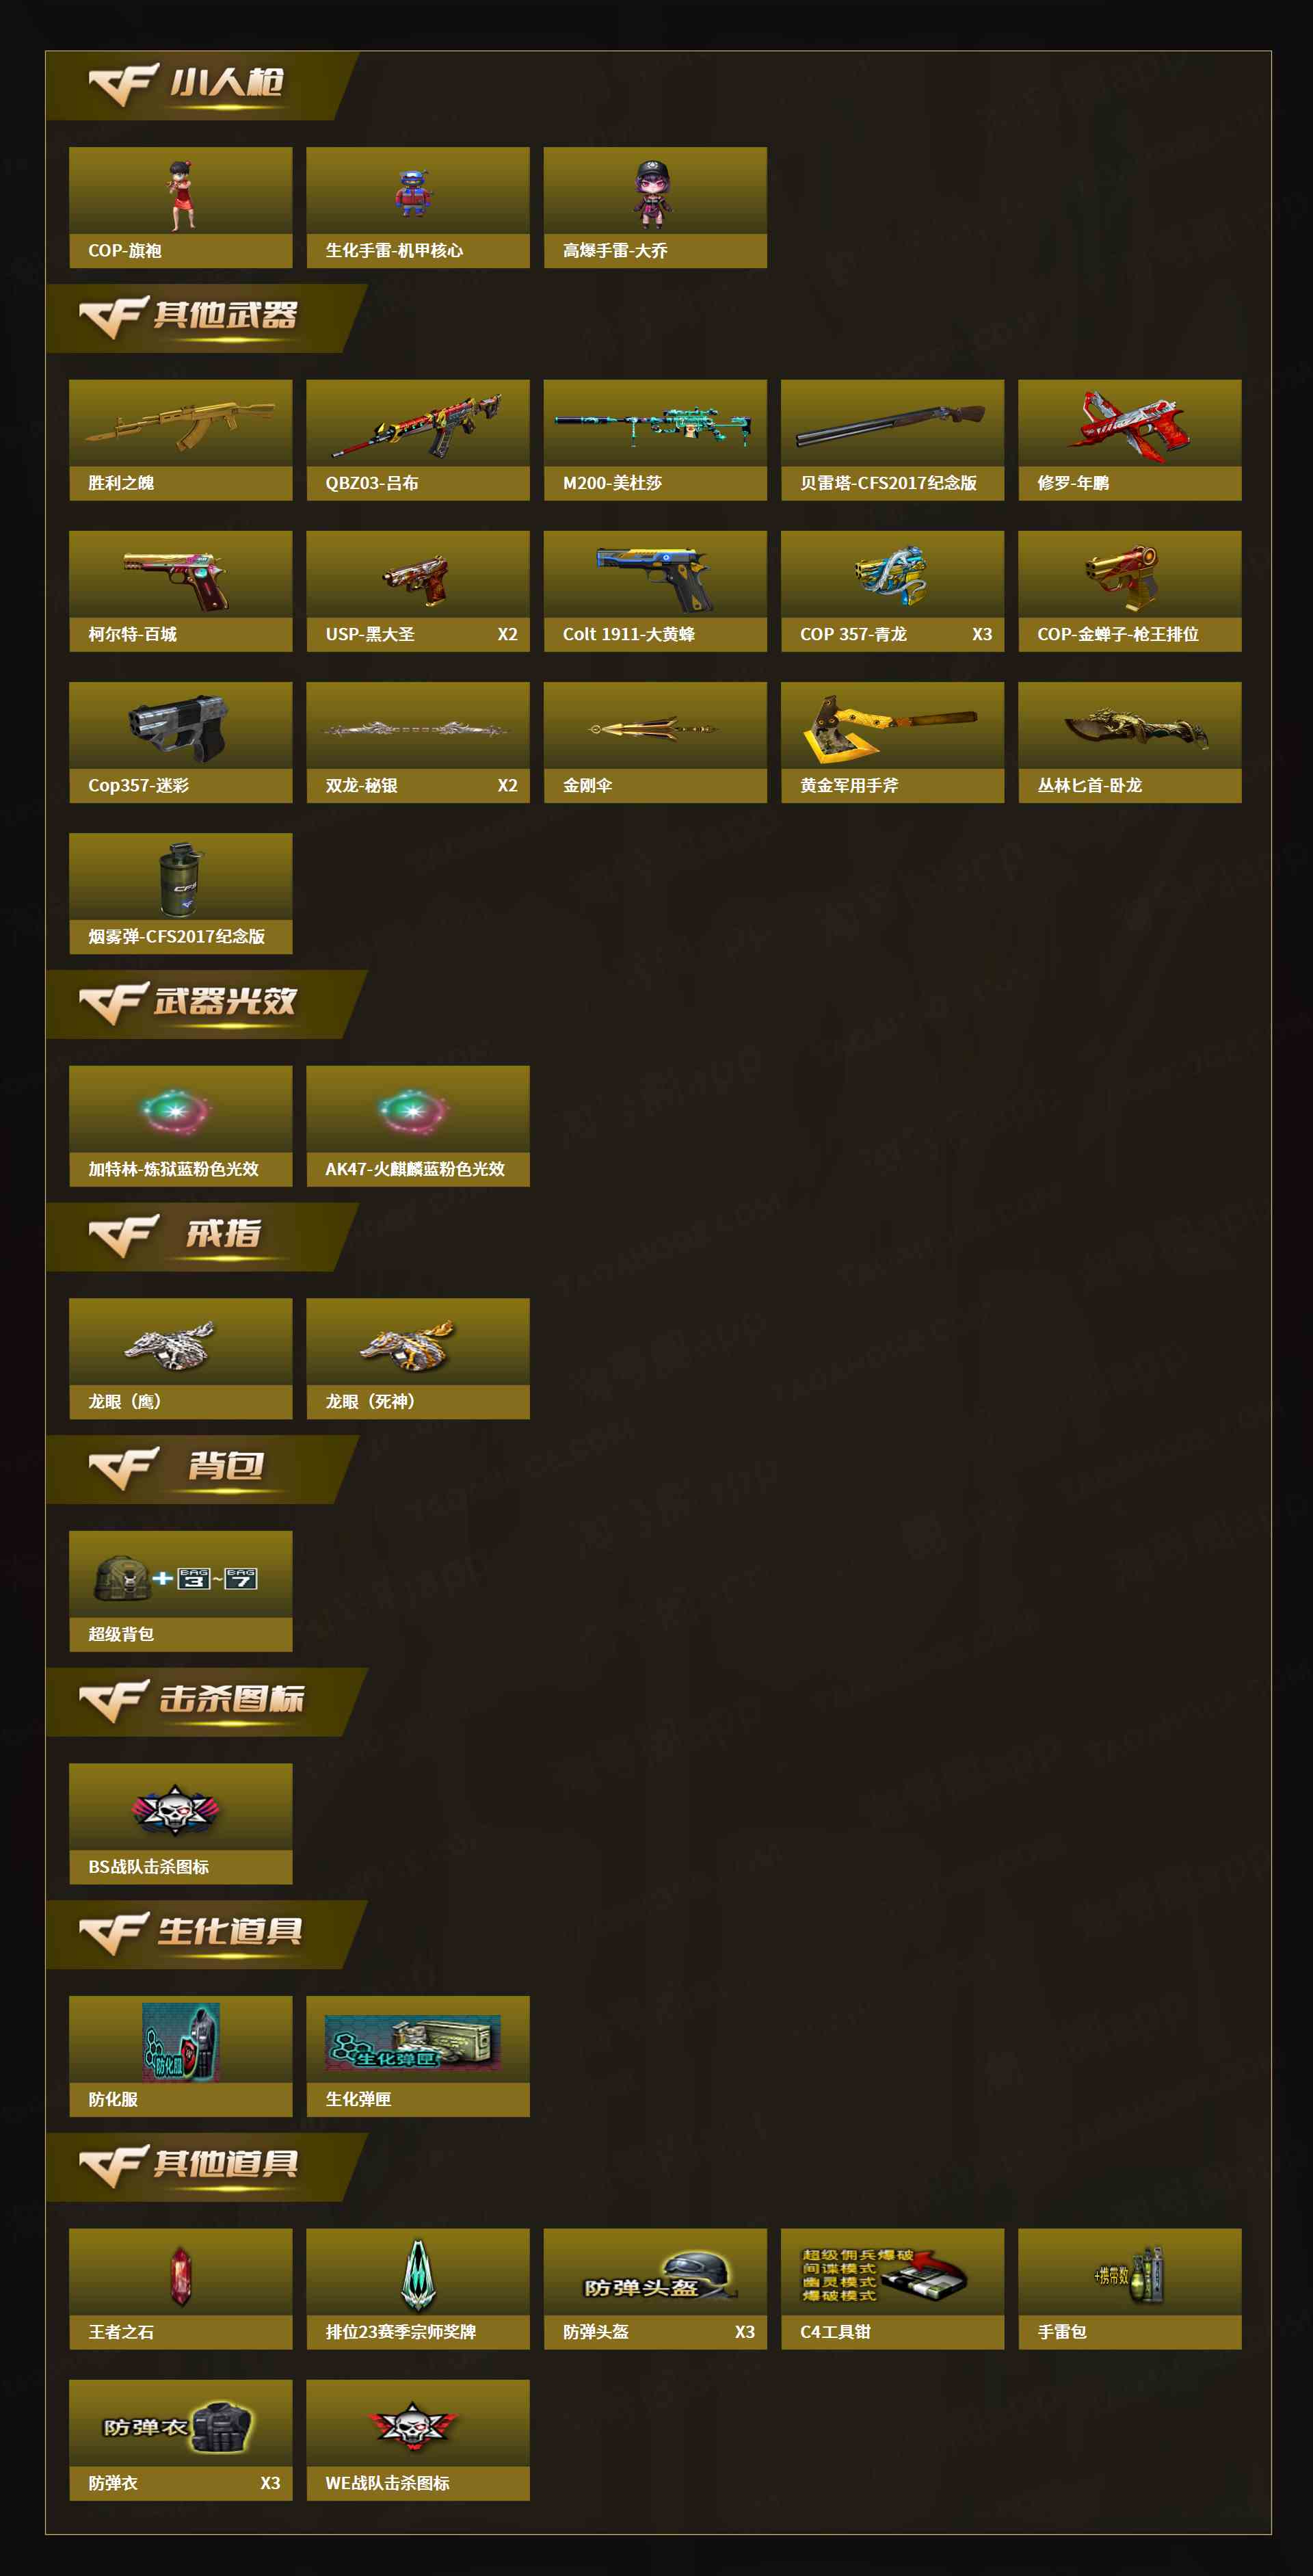Viewport: 1313px width, 2576px height.
Task: Click the 加特林-炼狱蓝粉色光效 glow effect
Action: (x=181, y=1126)
